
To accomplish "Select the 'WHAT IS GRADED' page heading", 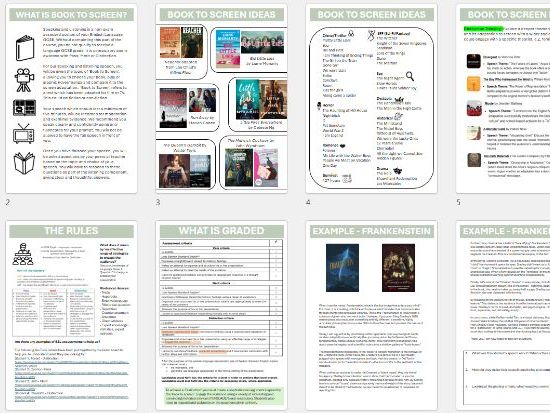I will coord(221,231).
